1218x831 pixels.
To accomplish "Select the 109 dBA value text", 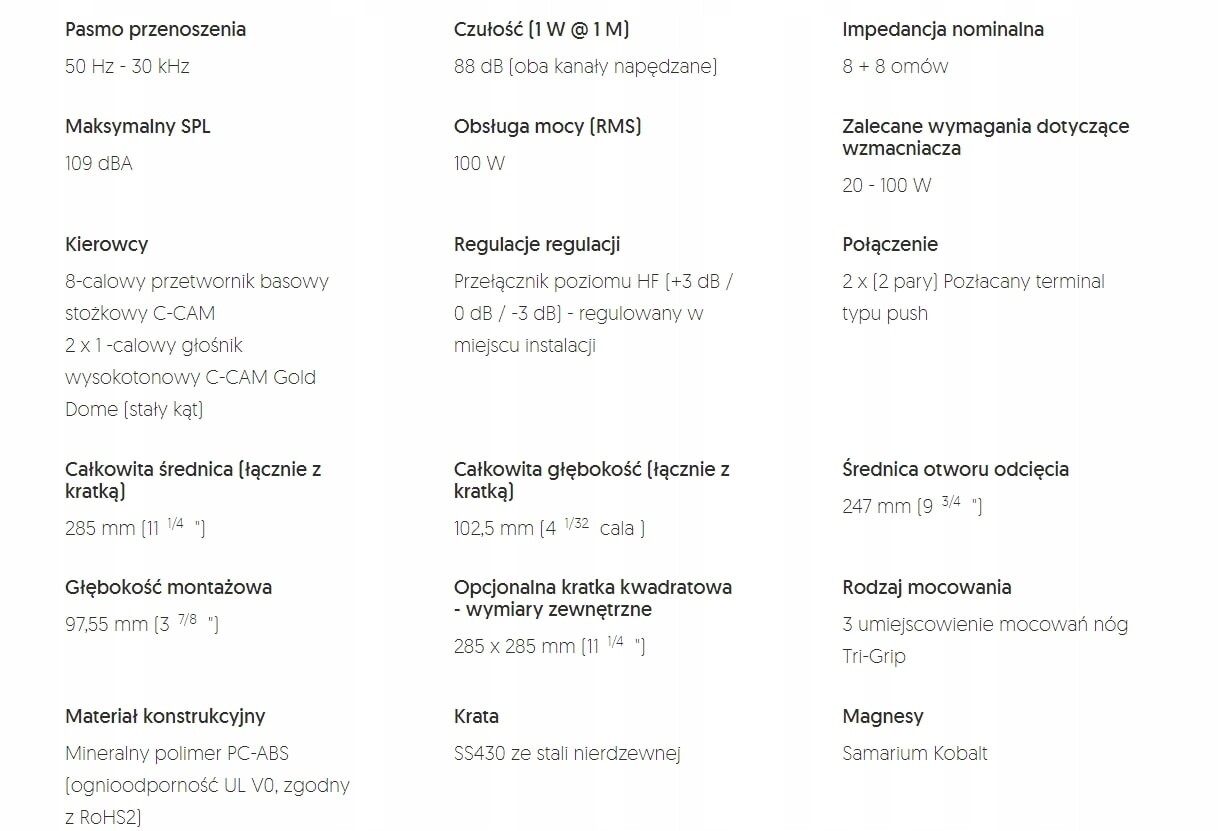I will pyautogui.click(x=98, y=163).
